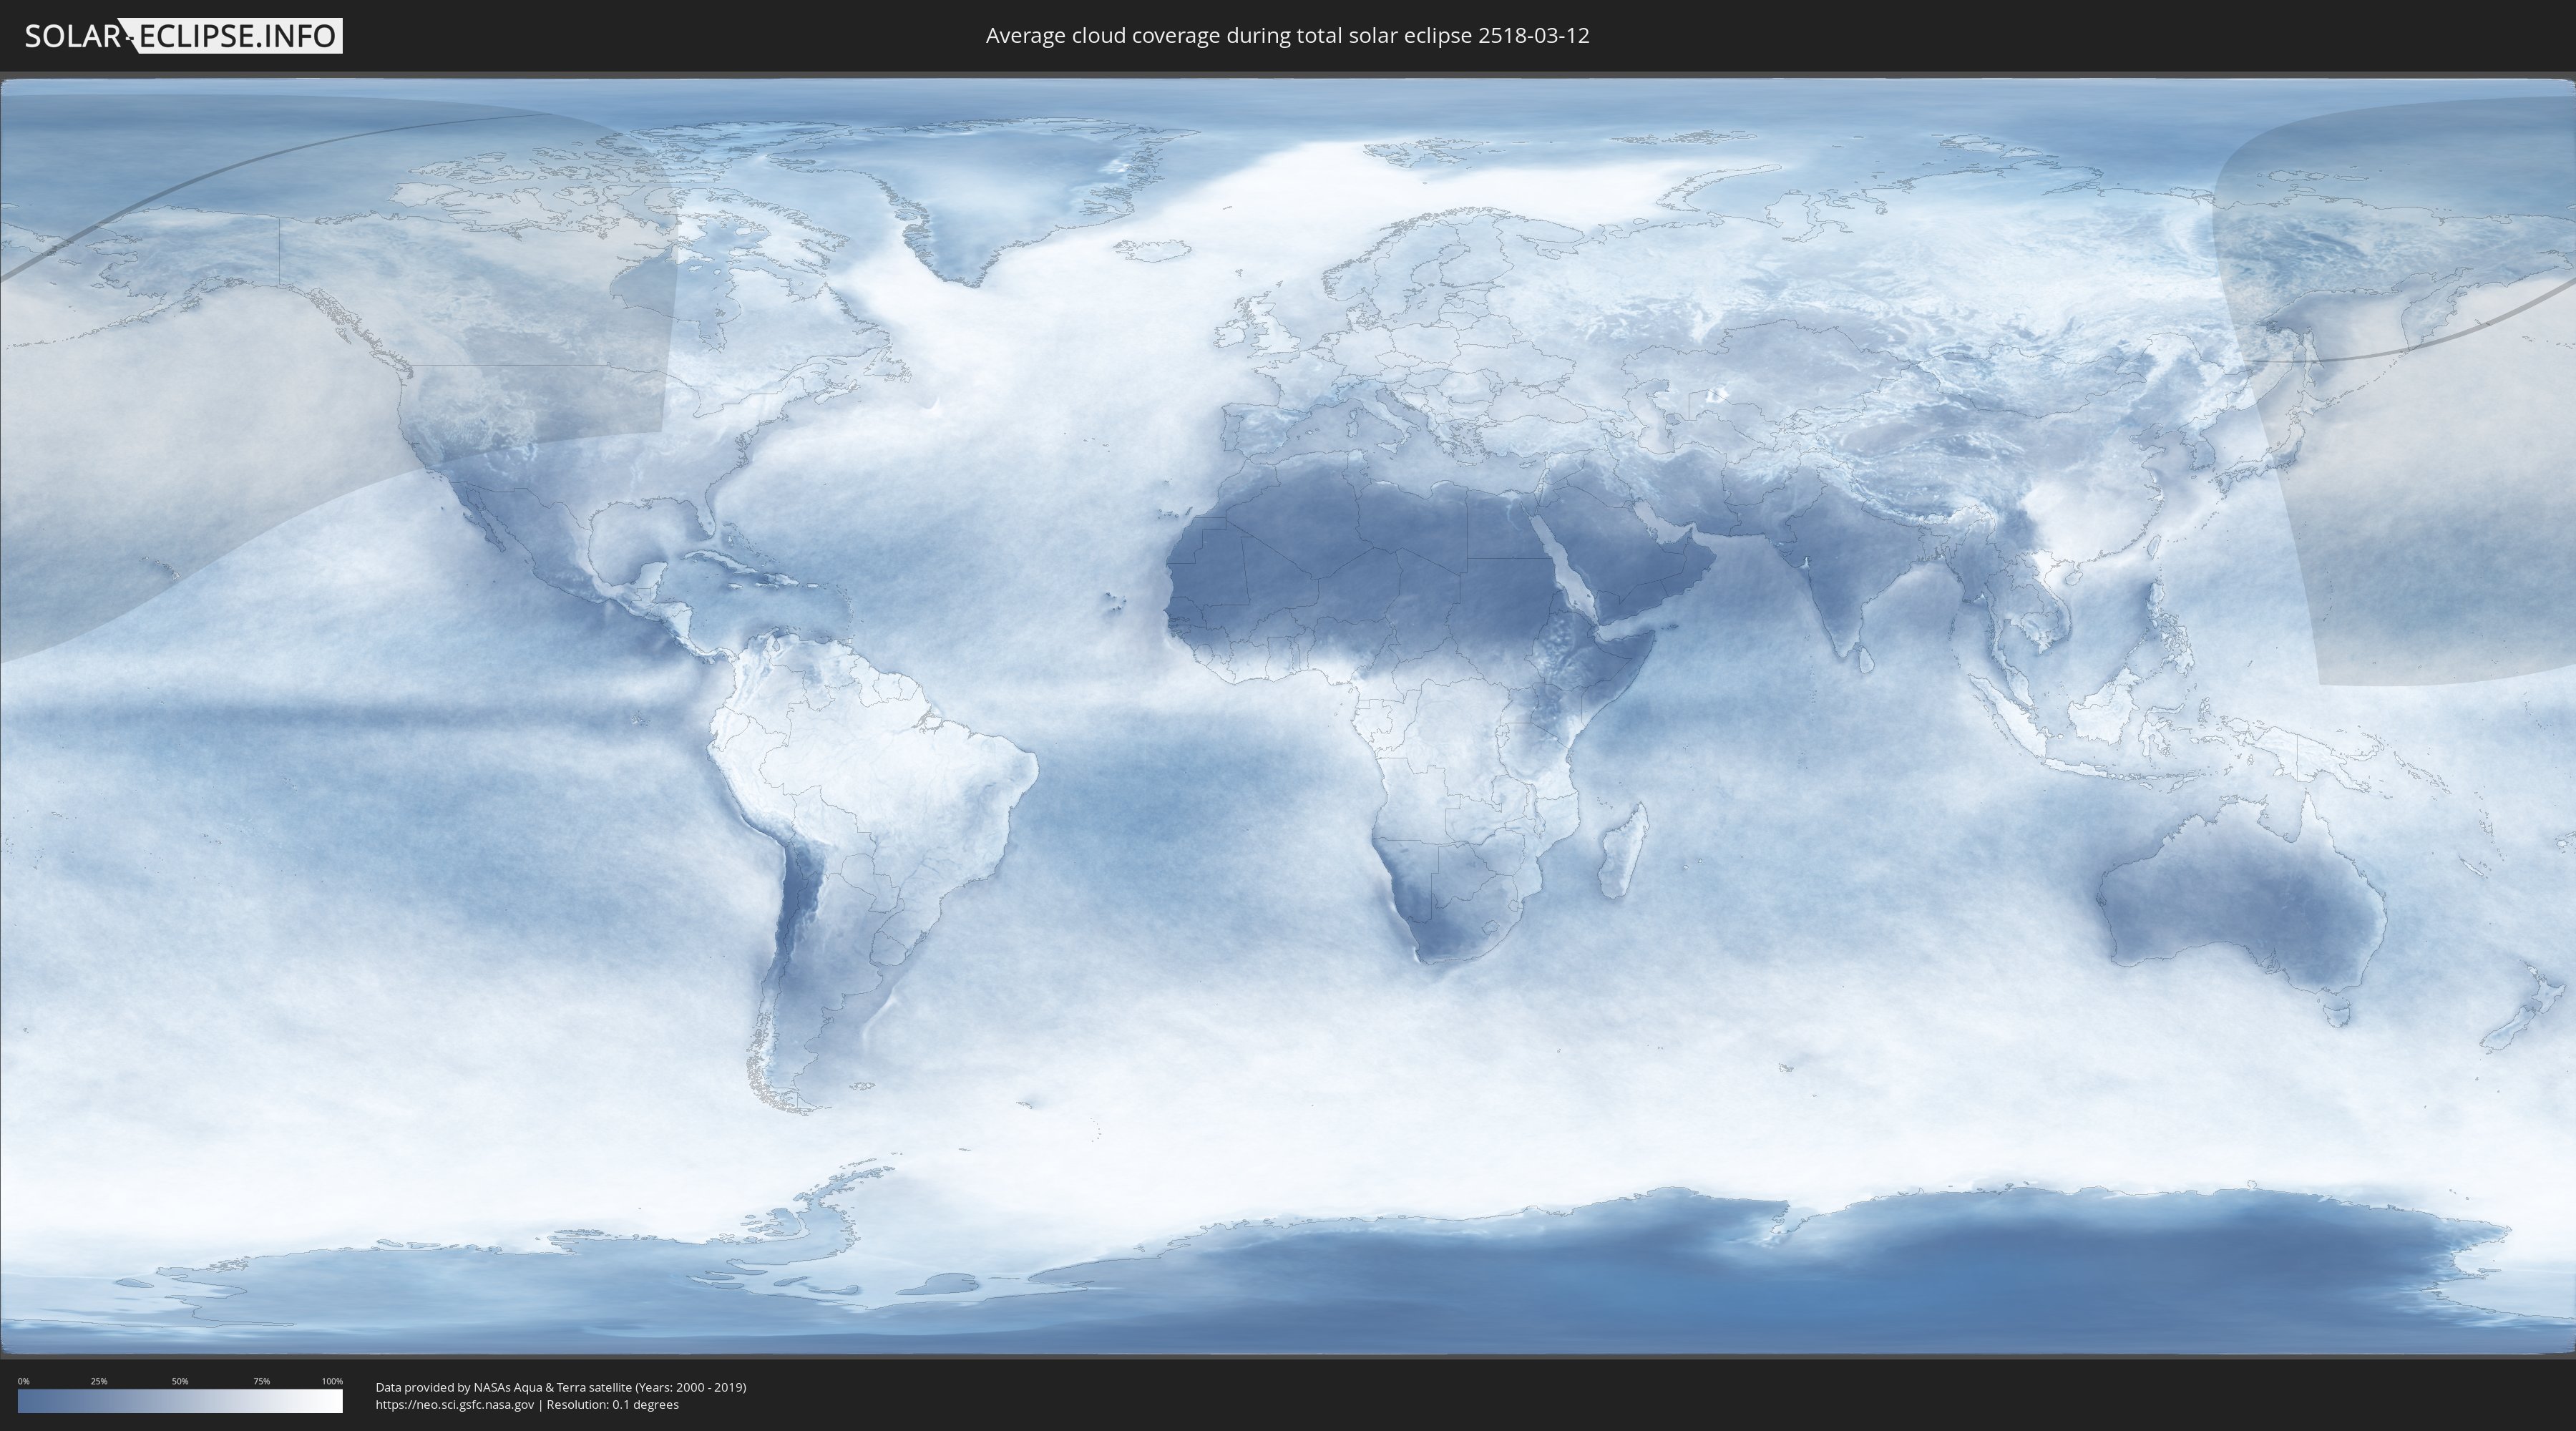Click the NASA Aqua & Terra data credit
2576x1431 pixels.
pos(560,1387)
